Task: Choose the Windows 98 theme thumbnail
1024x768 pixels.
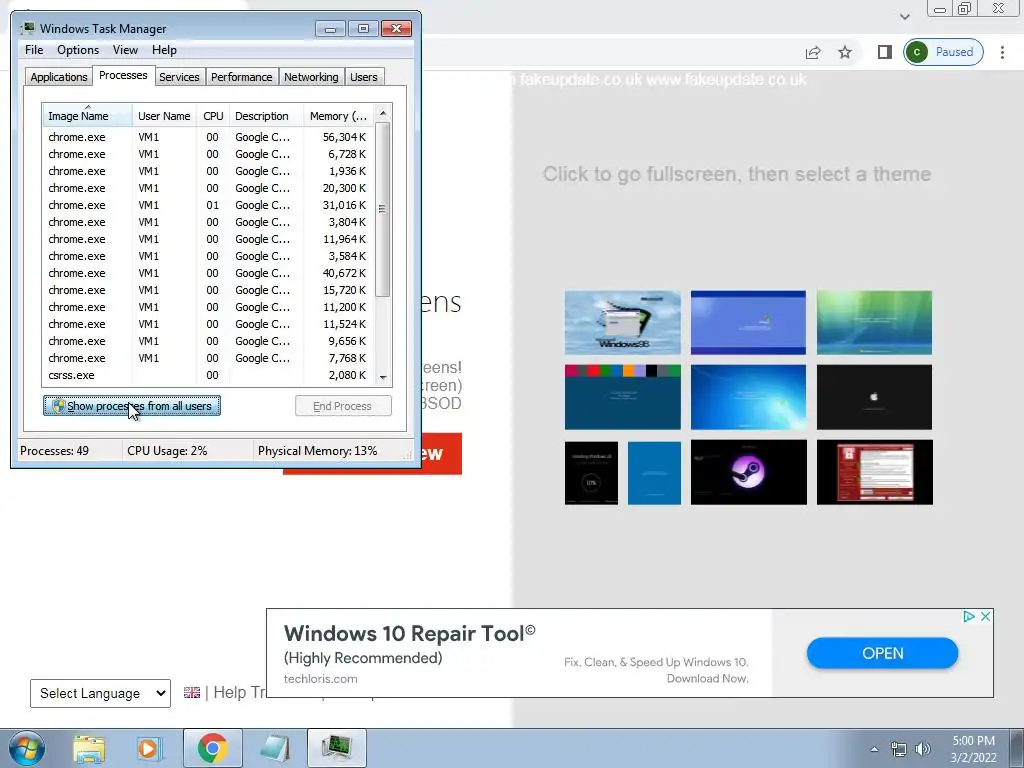Action: pyautogui.click(x=622, y=322)
